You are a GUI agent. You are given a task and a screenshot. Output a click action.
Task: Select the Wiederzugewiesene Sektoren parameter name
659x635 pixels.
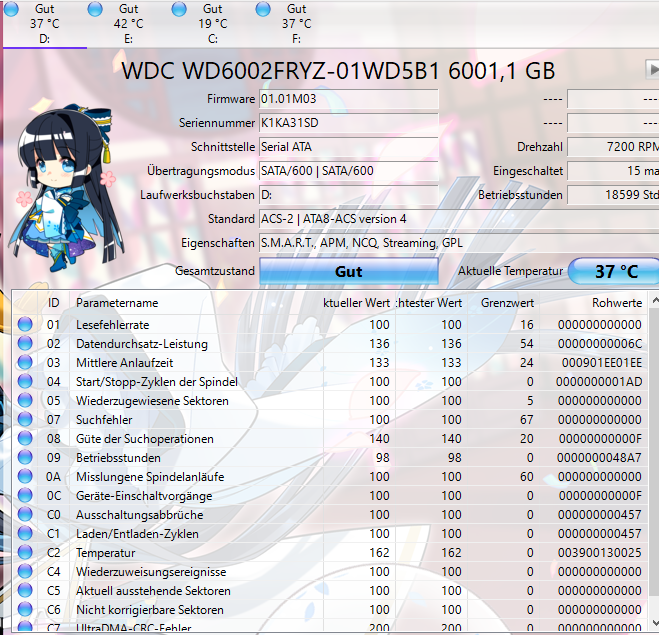152,401
